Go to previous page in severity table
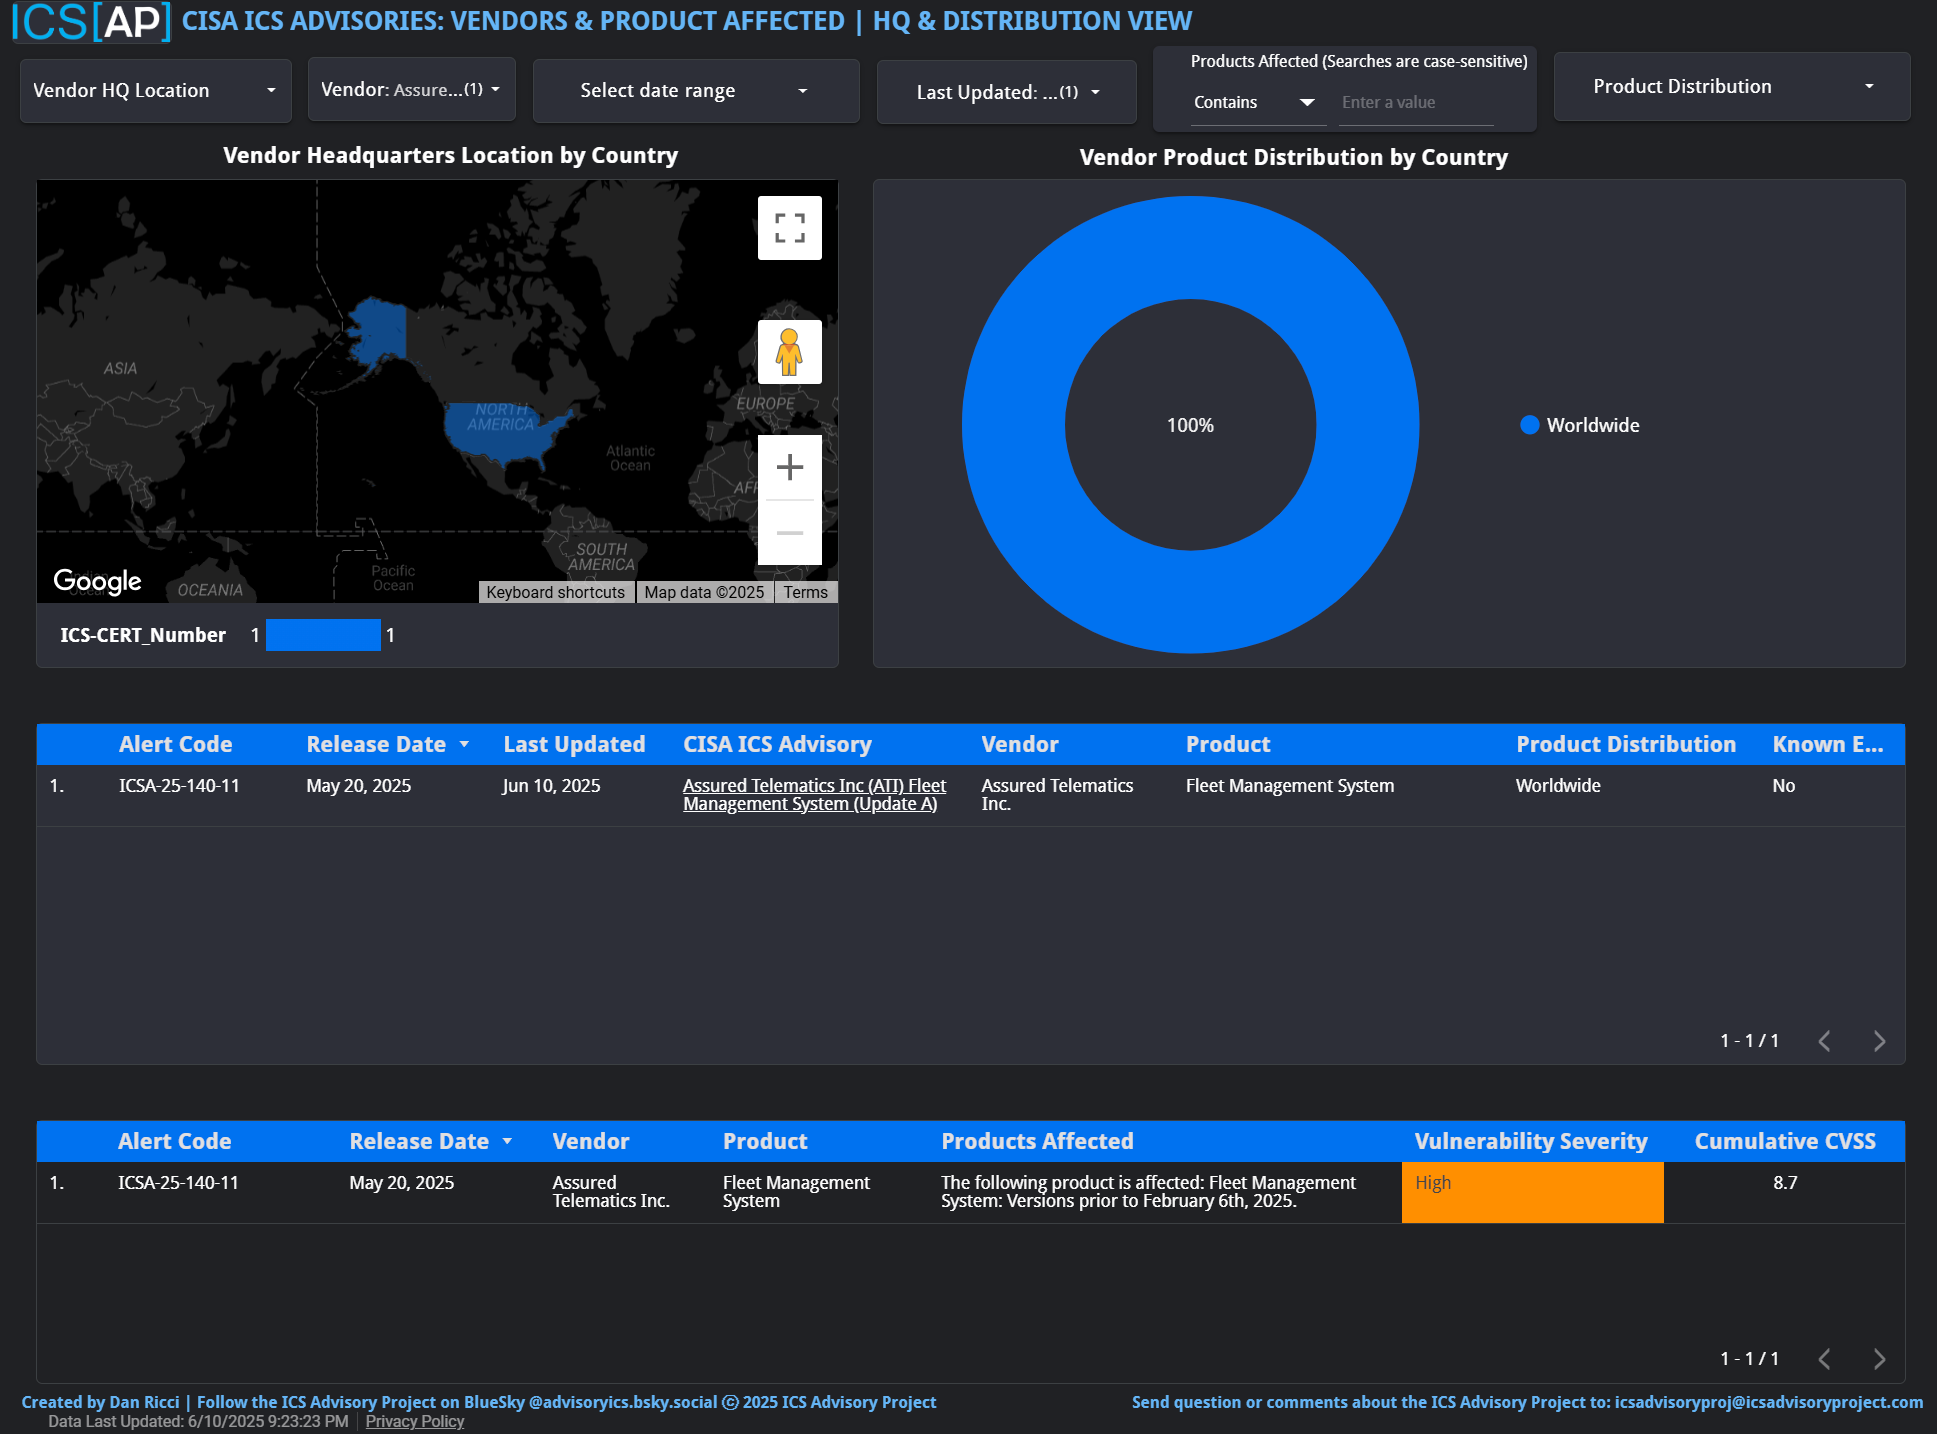 click(x=1825, y=1359)
